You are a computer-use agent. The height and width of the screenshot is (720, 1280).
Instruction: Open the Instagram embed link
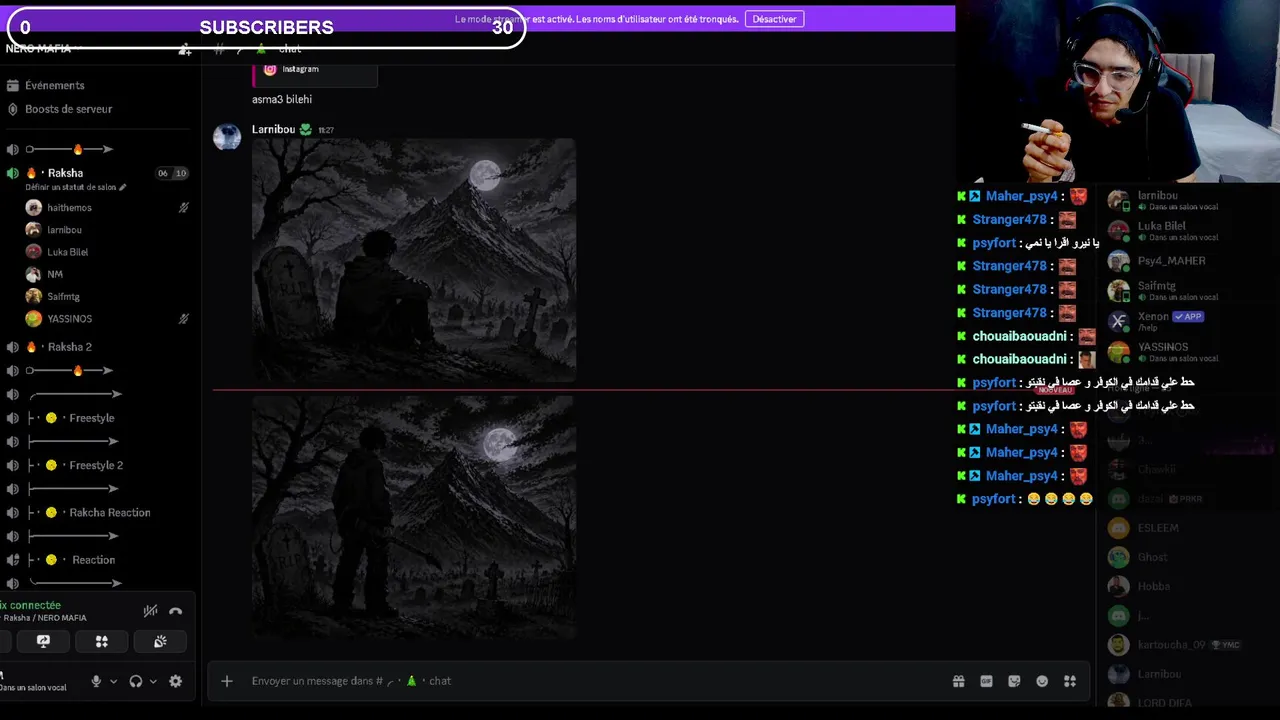tap(300, 69)
